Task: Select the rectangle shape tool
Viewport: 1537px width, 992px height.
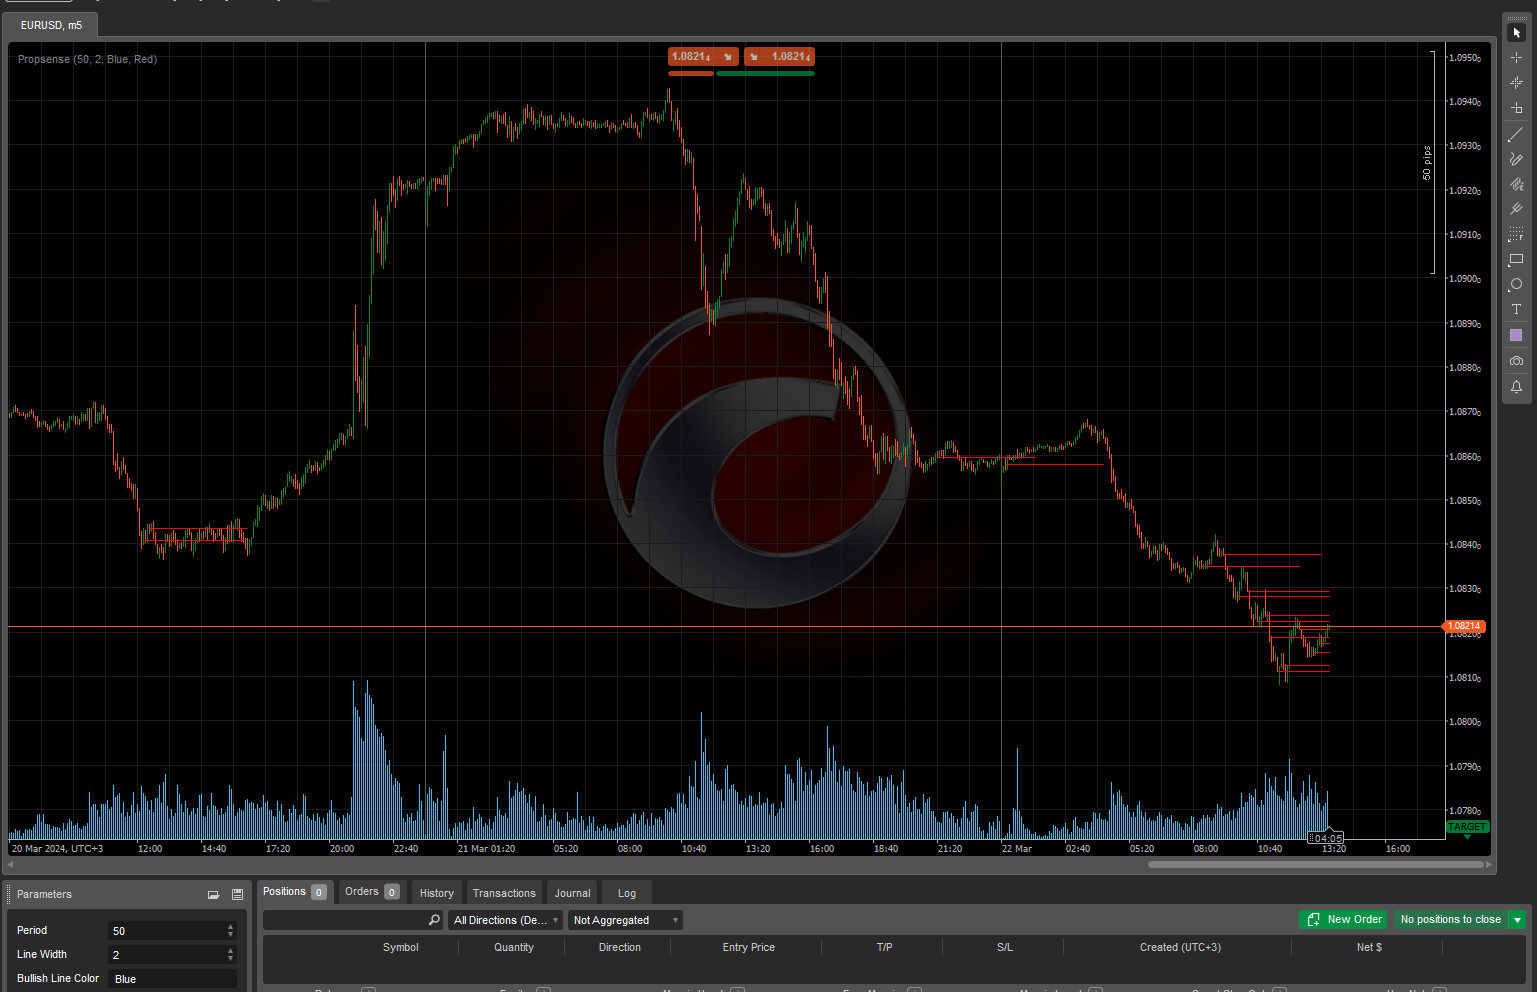Action: click(1516, 259)
